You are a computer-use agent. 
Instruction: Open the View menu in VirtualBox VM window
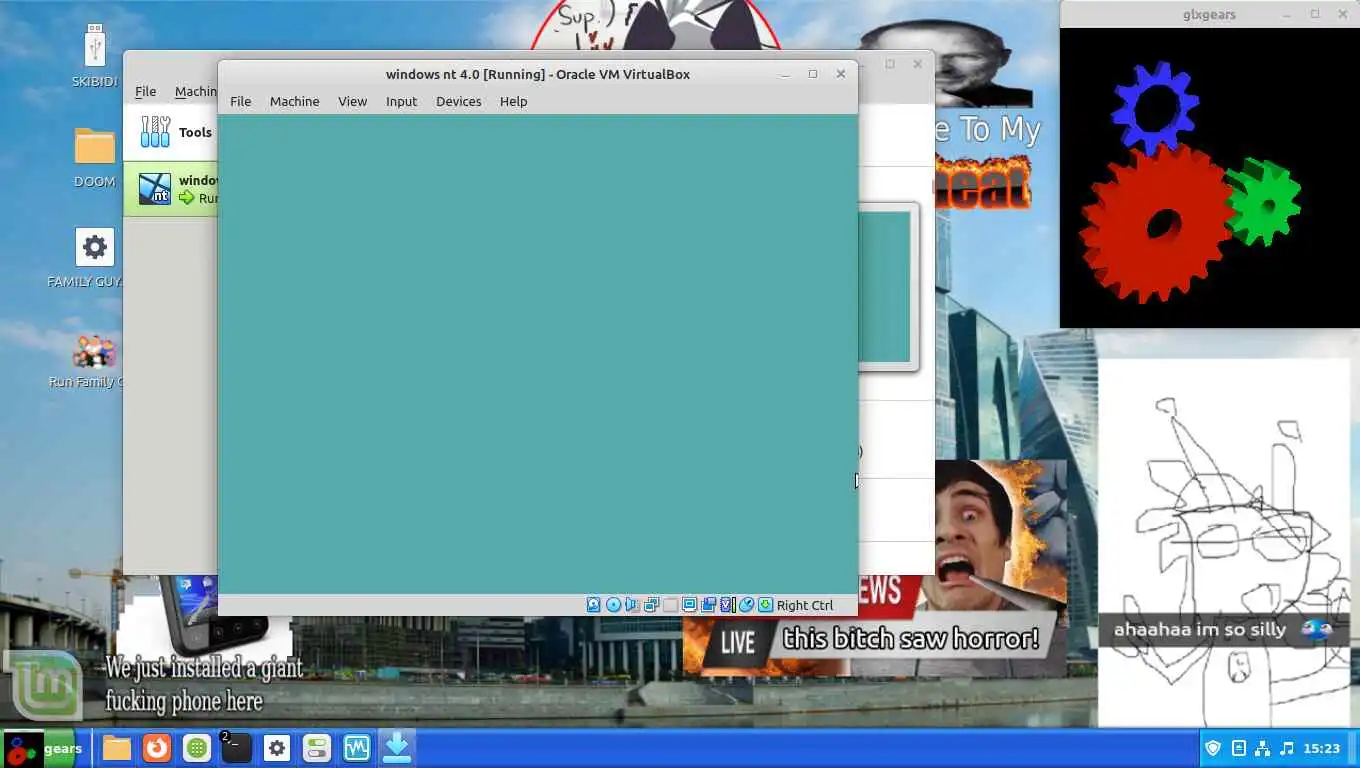coord(352,101)
